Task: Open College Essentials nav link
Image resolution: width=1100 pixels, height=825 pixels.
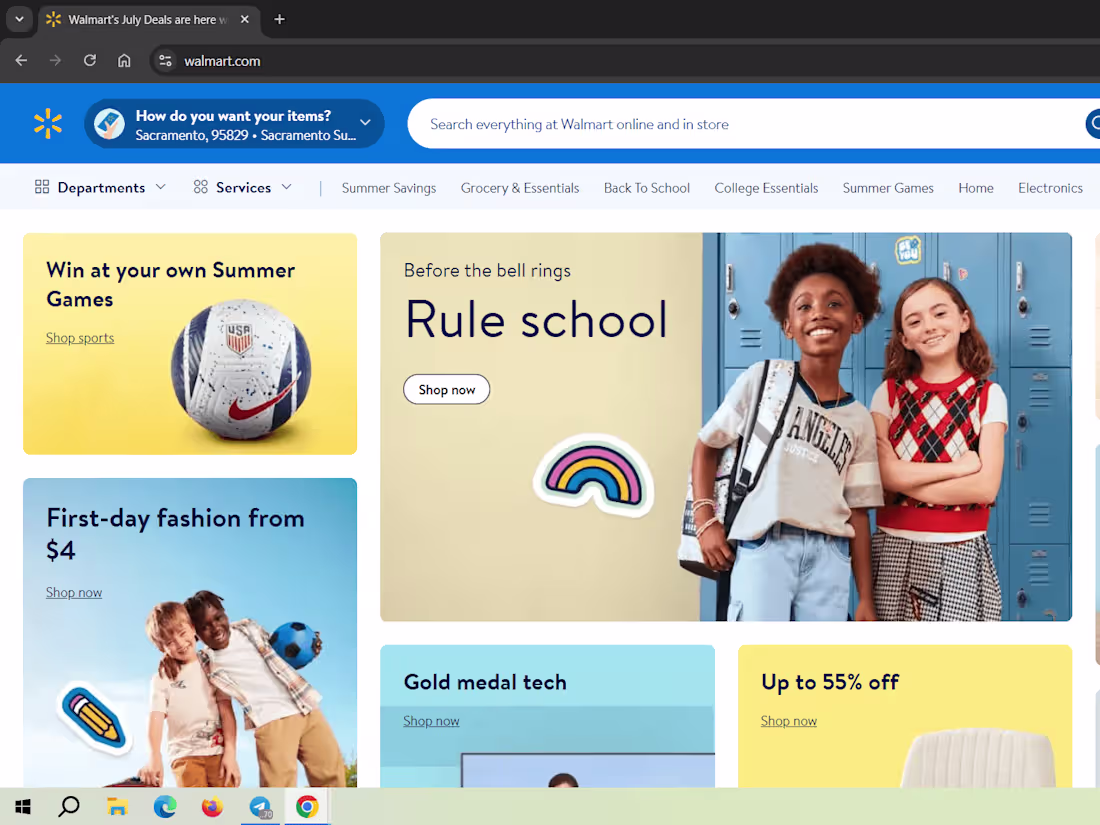Action: [766, 188]
